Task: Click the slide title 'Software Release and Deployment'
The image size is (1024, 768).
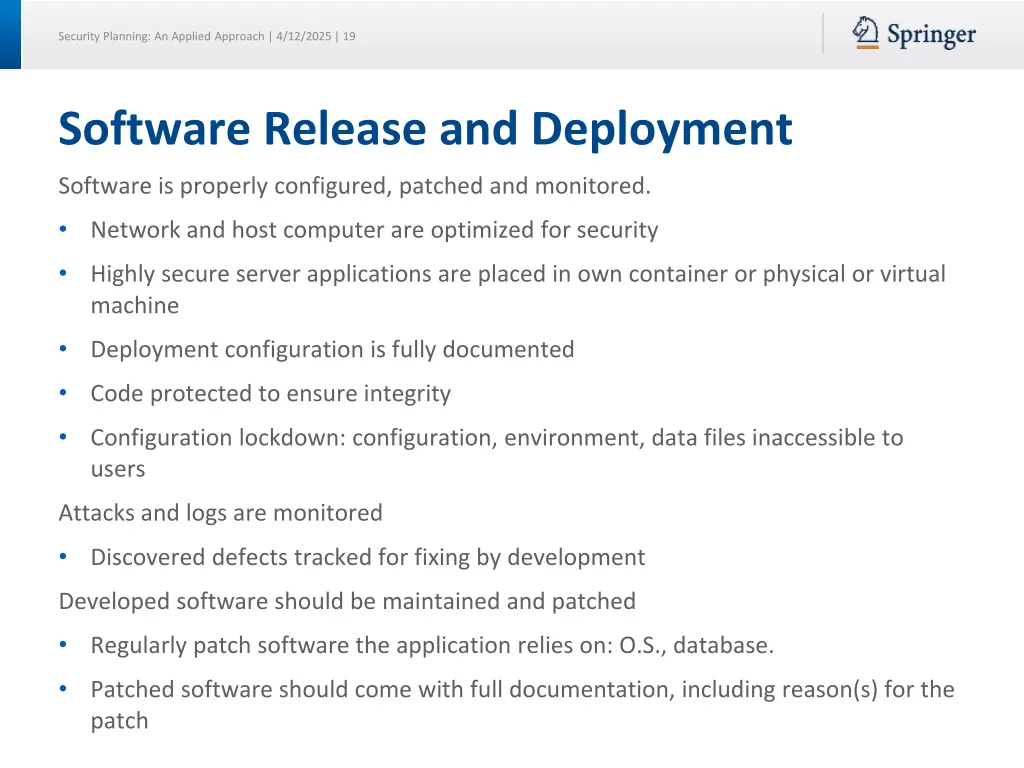Action: [425, 129]
